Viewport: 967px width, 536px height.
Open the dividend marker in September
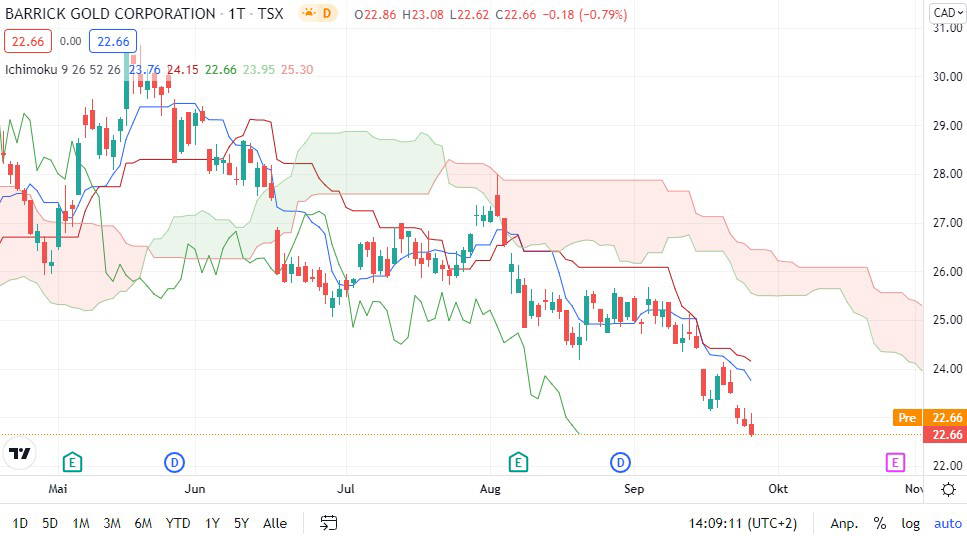[620, 462]
